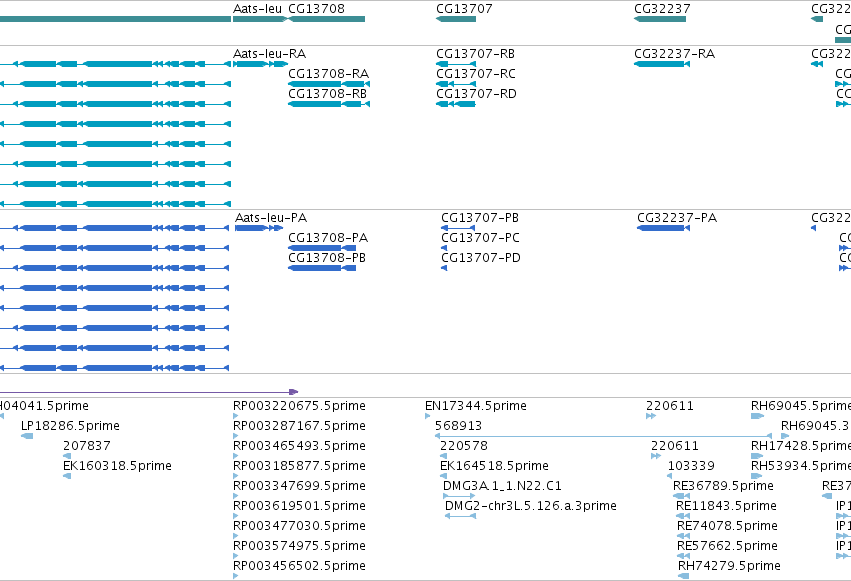Viewport: 851px width, 581px height.
Task: Select protein CG13707-PB
Action: point(480,218)
